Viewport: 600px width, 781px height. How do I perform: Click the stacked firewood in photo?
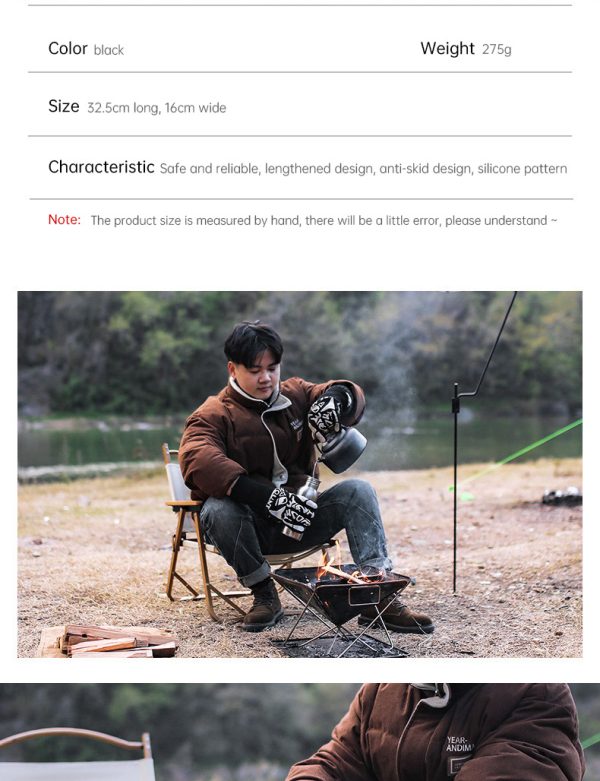click(108, 641)
